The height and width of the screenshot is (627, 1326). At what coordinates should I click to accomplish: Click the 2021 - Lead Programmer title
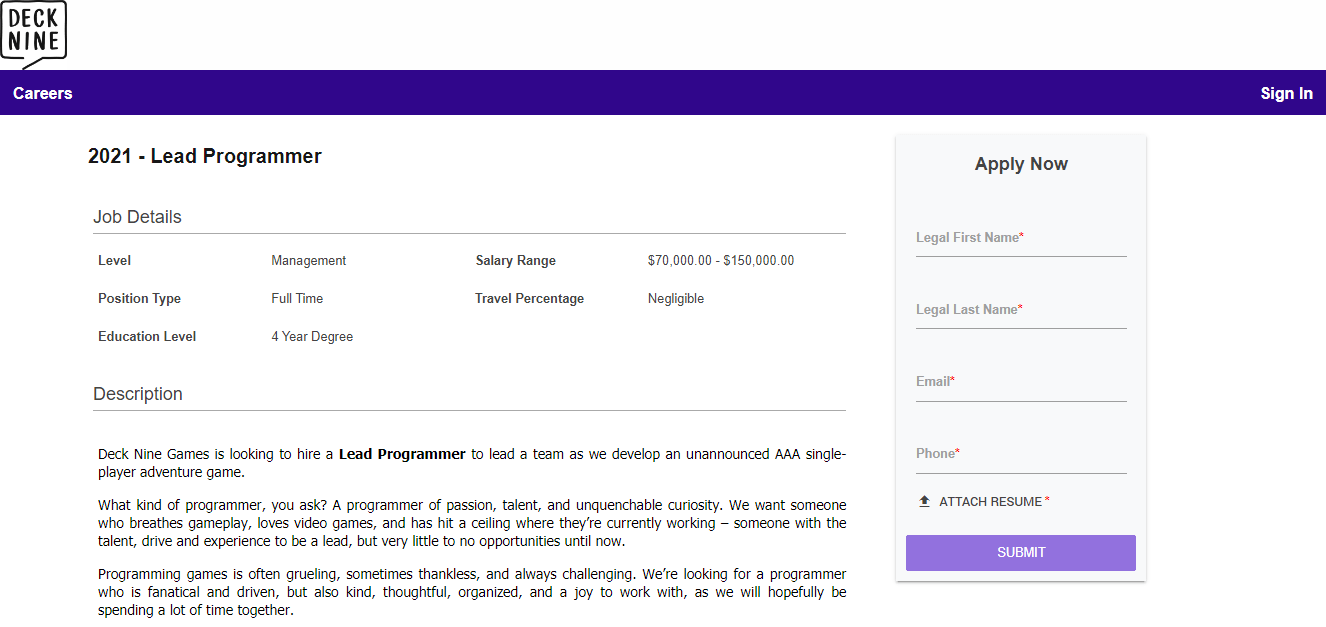pos(205,156)
